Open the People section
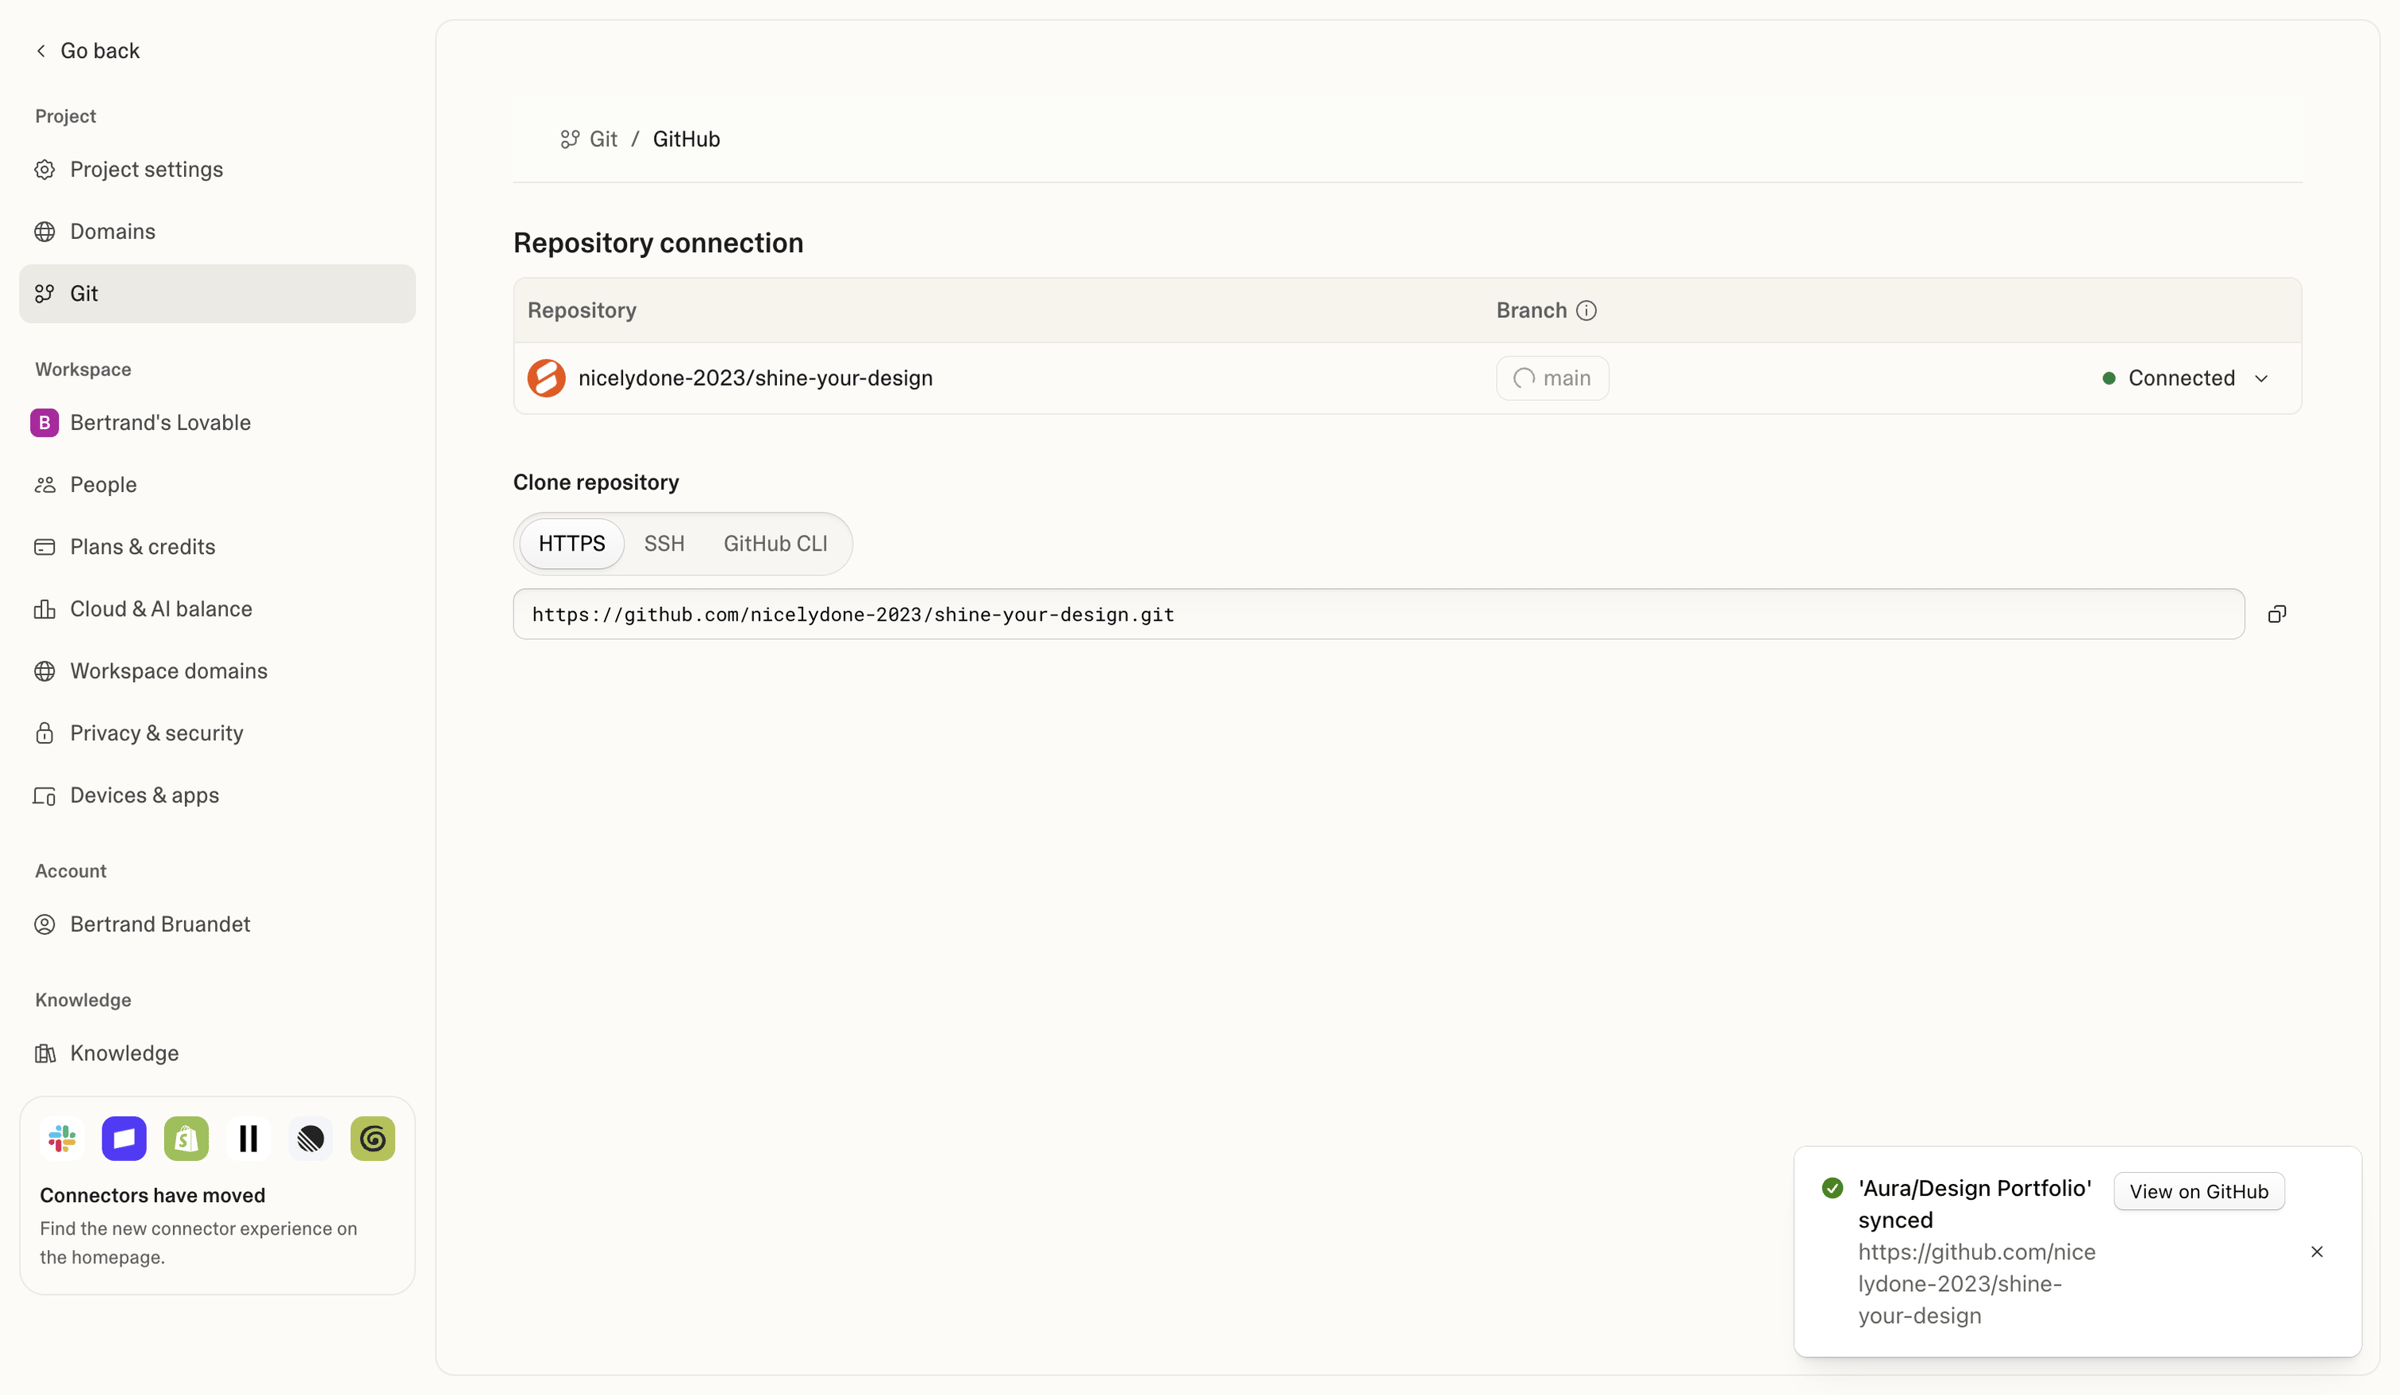 [217, 485]
